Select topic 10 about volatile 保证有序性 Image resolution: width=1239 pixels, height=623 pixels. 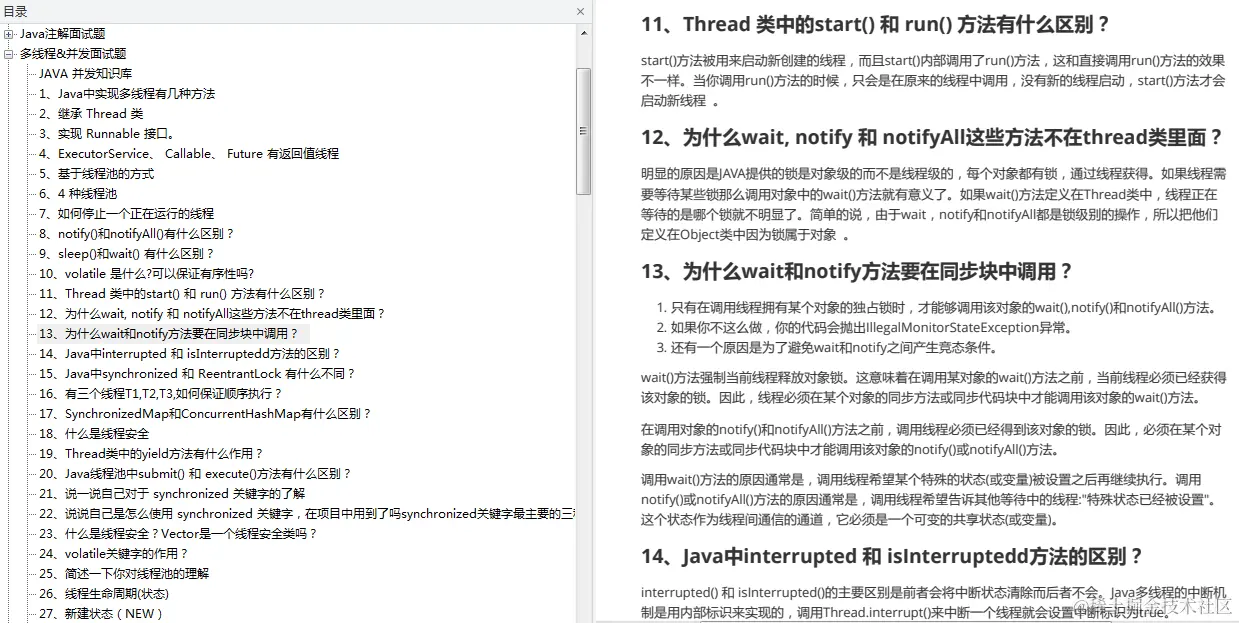point(130,273)
